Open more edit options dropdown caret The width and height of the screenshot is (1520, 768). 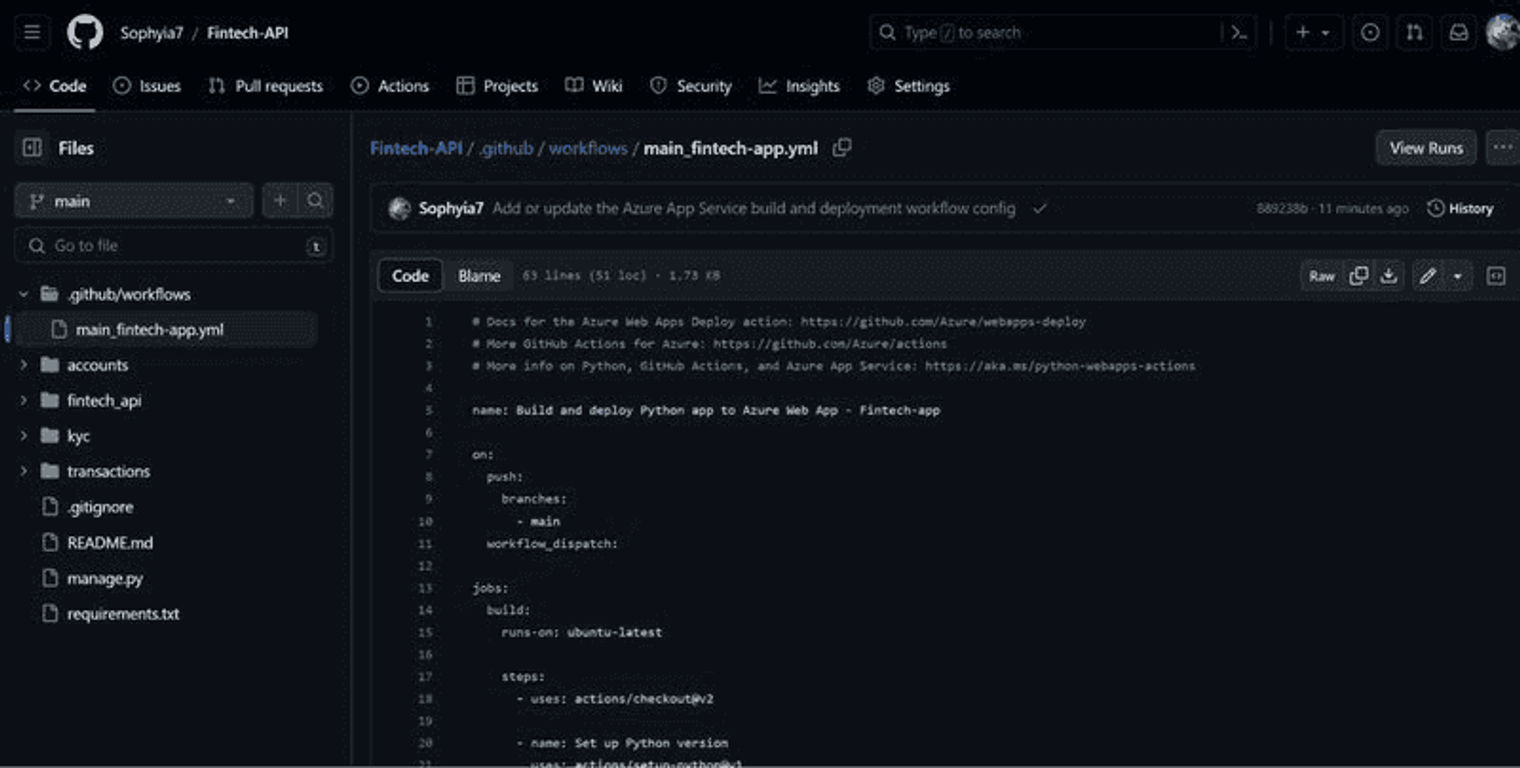(x=1457, y=276)
